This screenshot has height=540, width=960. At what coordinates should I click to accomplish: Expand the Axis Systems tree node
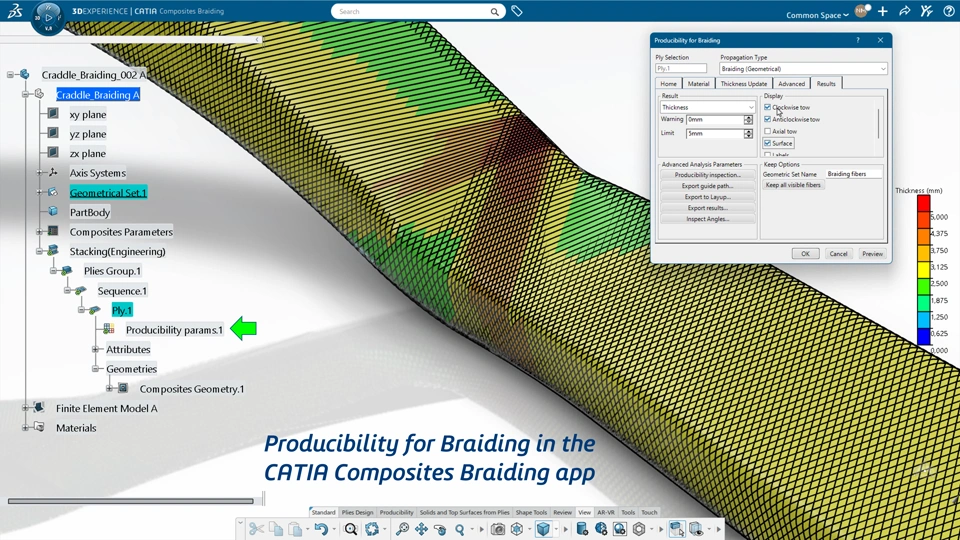pyautogui.click(x=40, y=173)
